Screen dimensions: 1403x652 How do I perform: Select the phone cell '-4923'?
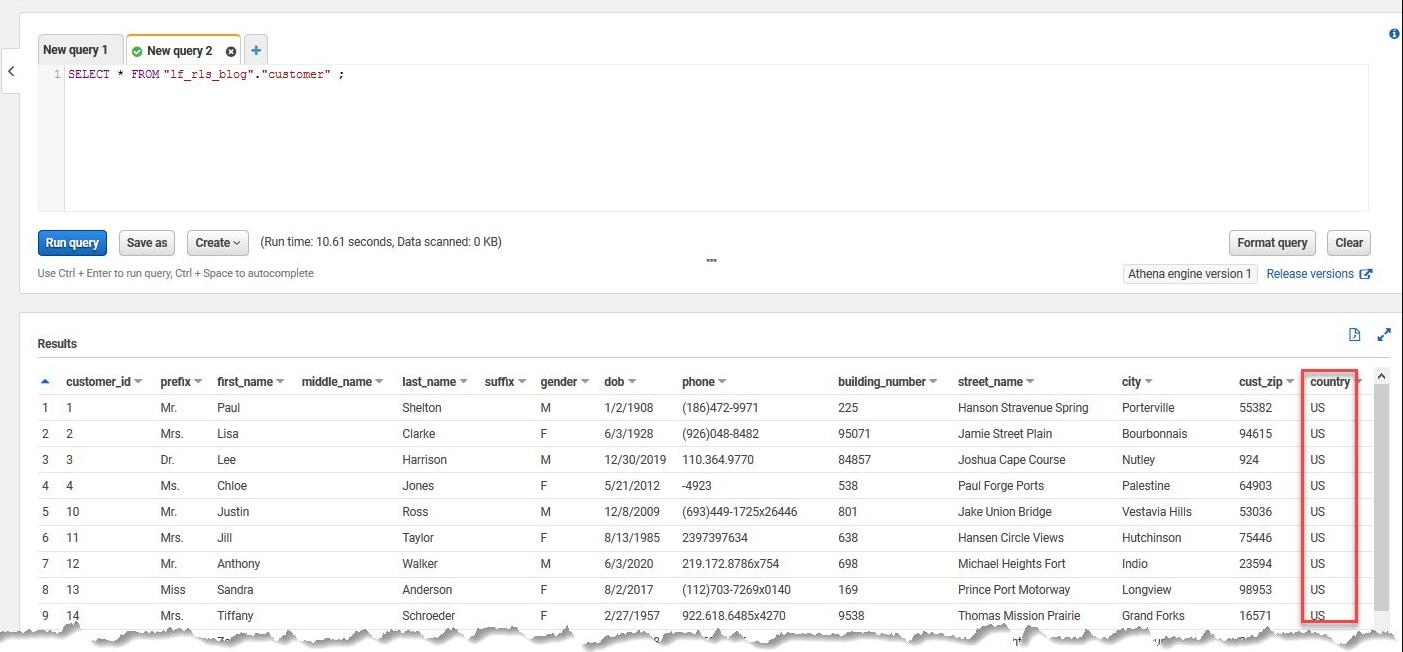click(697, 486)
